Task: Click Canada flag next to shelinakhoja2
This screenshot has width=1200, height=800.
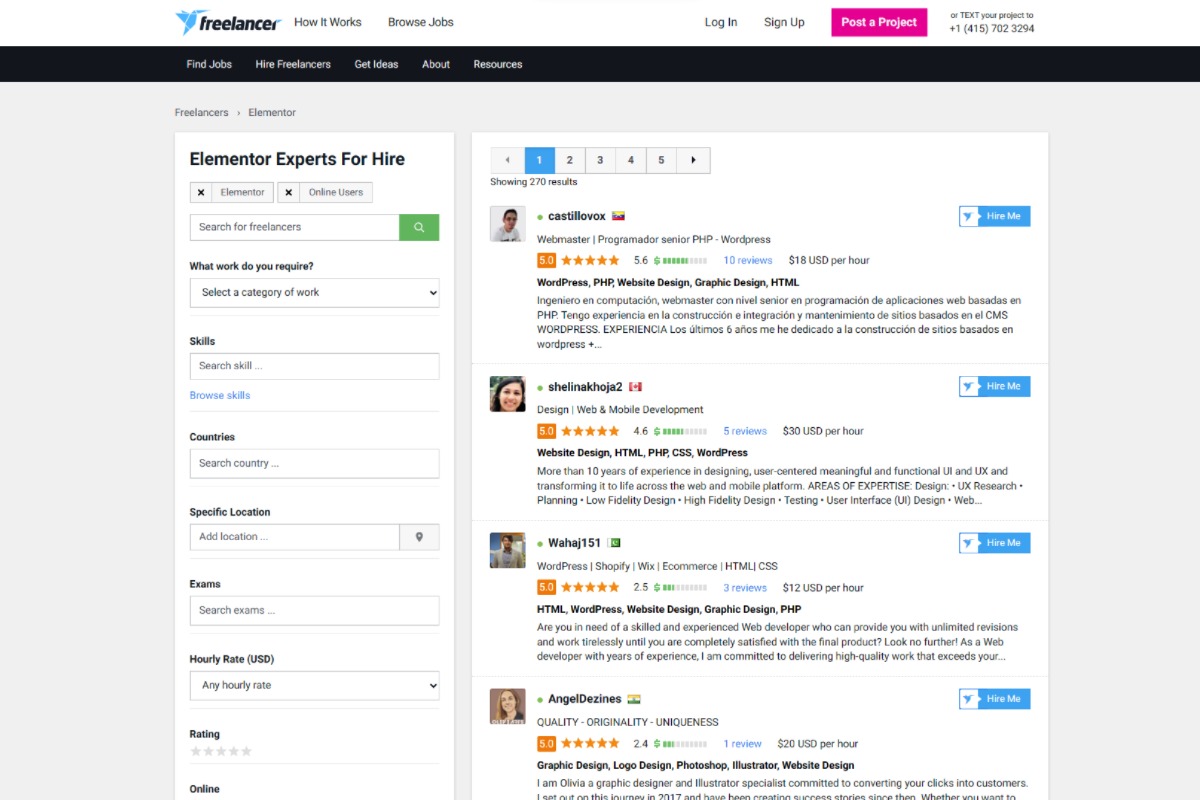Action: 635,387
